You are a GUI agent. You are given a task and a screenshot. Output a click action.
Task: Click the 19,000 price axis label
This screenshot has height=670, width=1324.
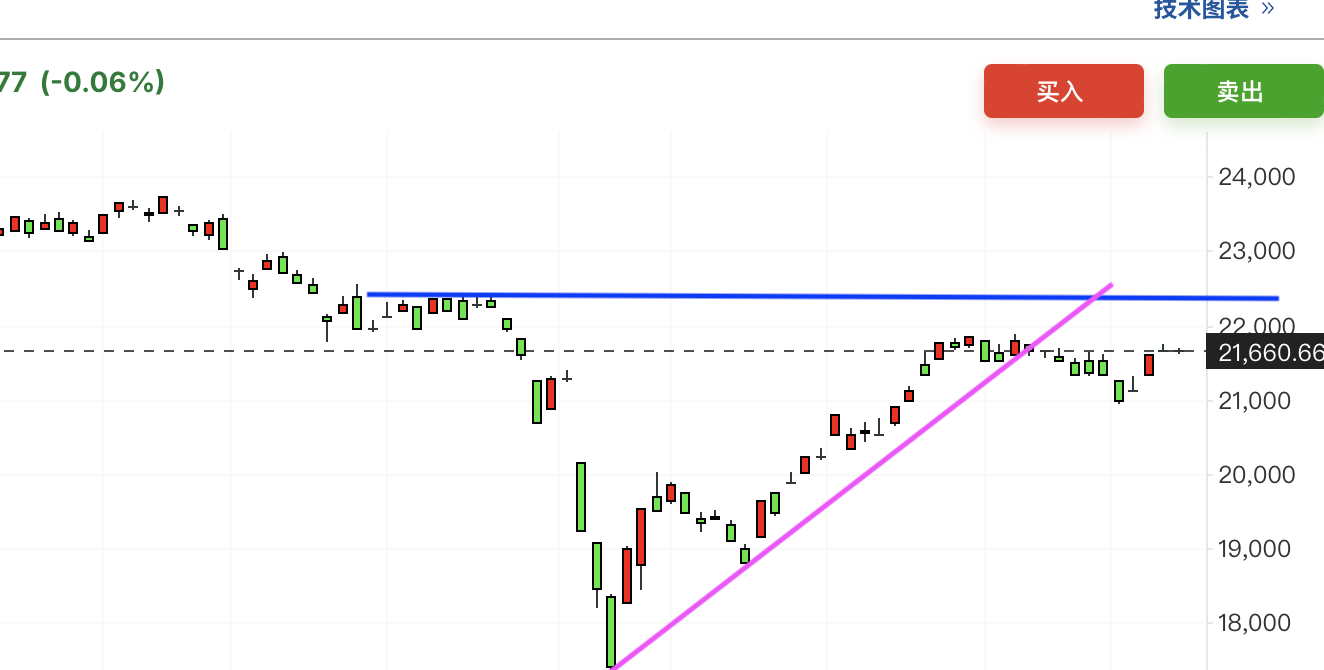[1256, 548]
